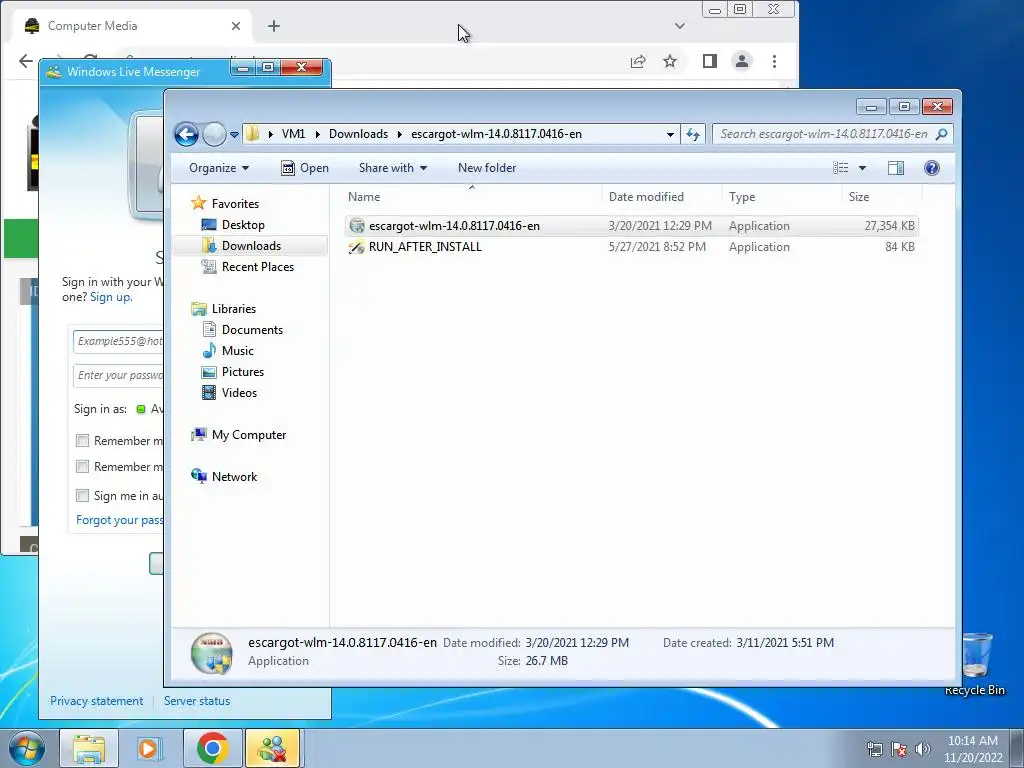Viewport: 1024px width, 768px height.
Task: Open the recent pages dropdown arrow
Action: [x=234, y=135]
